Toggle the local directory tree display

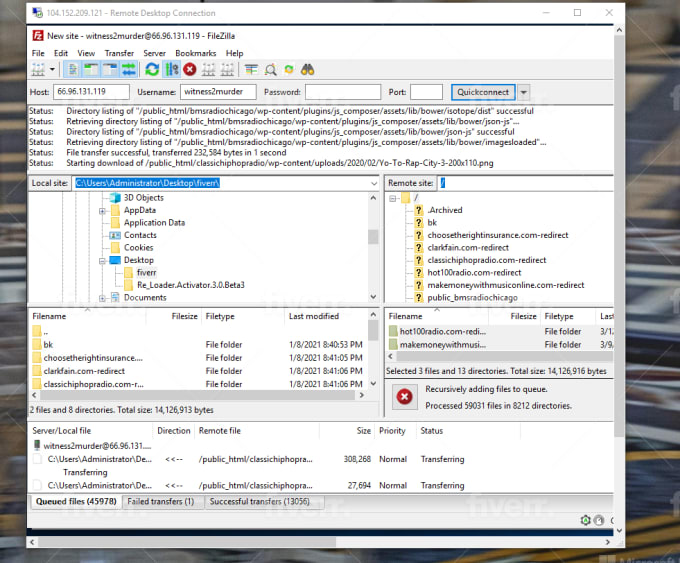(x=91, y=69)
